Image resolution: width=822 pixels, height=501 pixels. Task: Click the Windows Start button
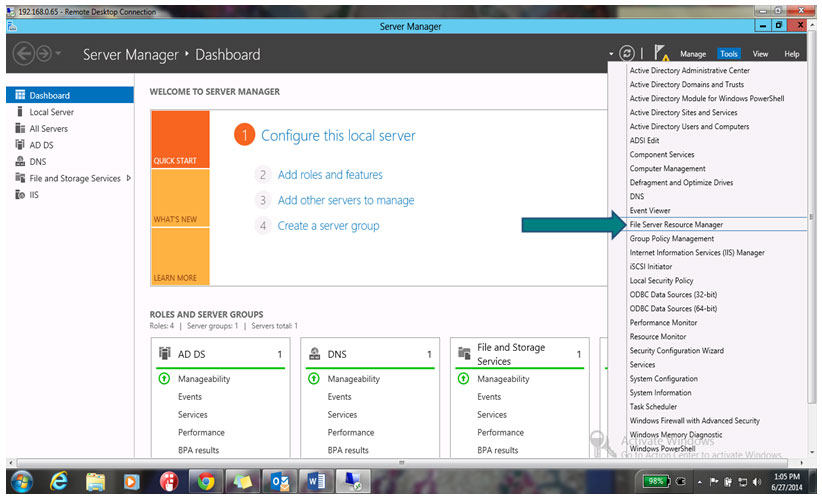coord(21,481)
